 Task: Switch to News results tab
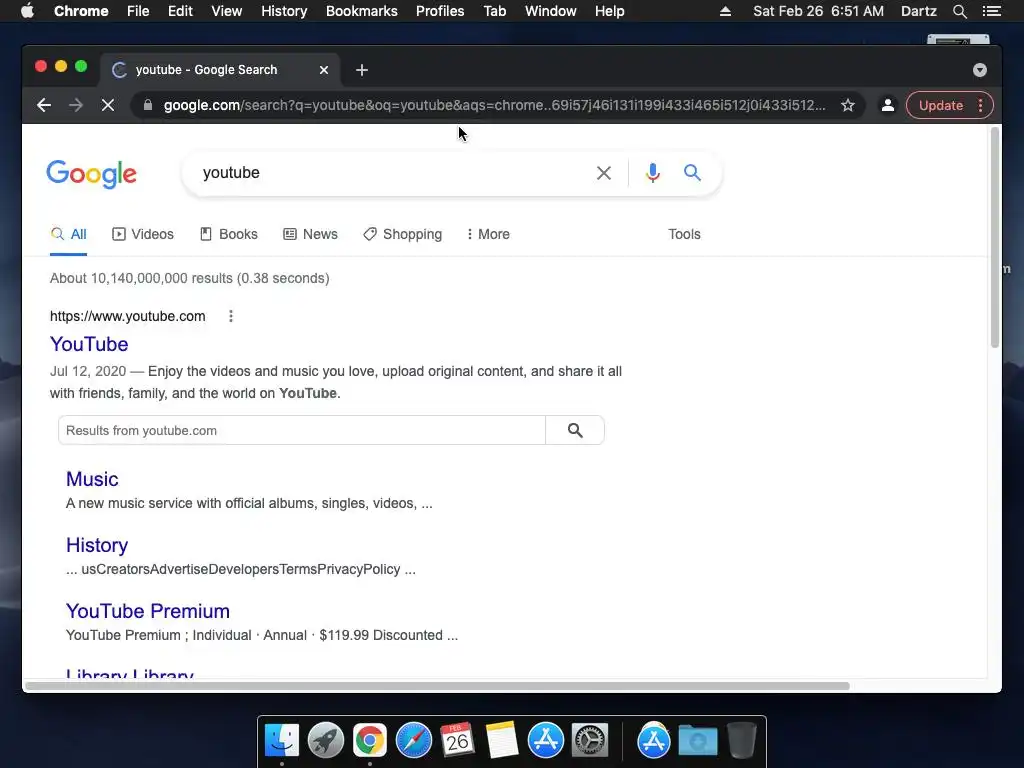tap(310, 234)
